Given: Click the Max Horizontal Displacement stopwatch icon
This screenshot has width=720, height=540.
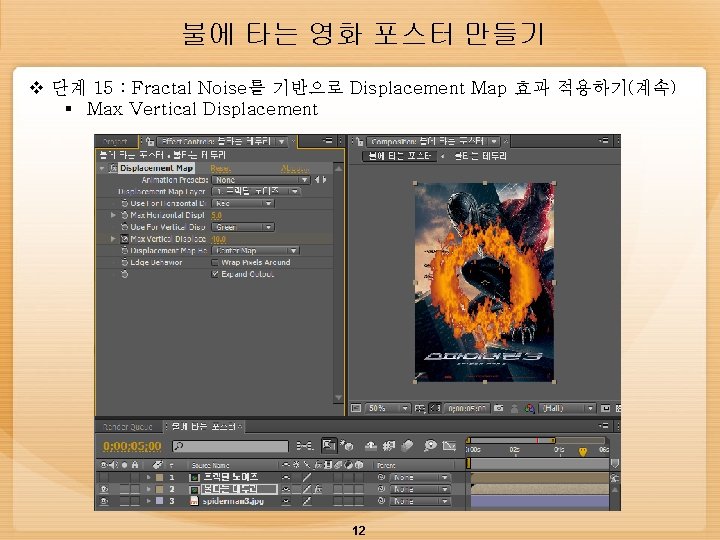Looking at the screenshot, I should pos(124,215).
